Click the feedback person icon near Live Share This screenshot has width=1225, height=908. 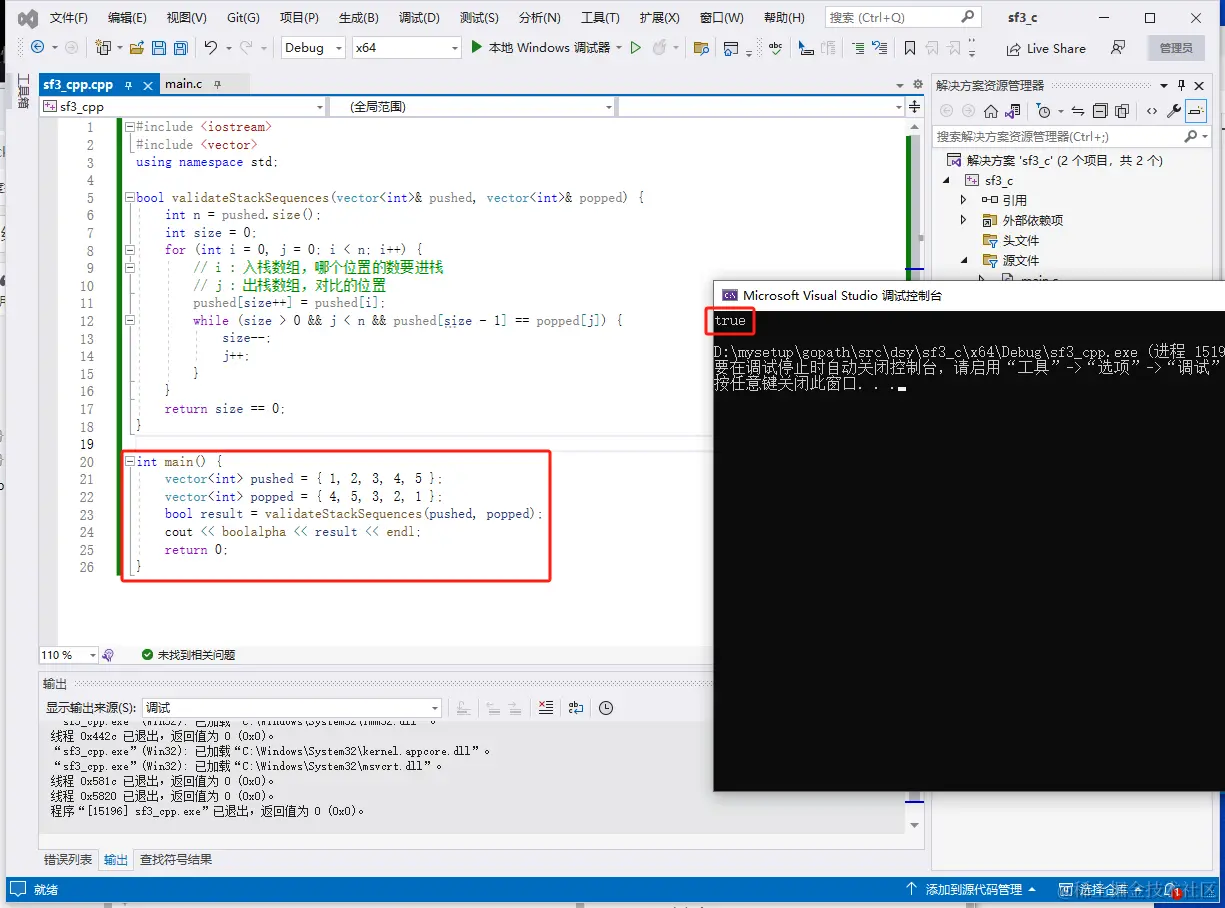click(x=1118, y=48)
